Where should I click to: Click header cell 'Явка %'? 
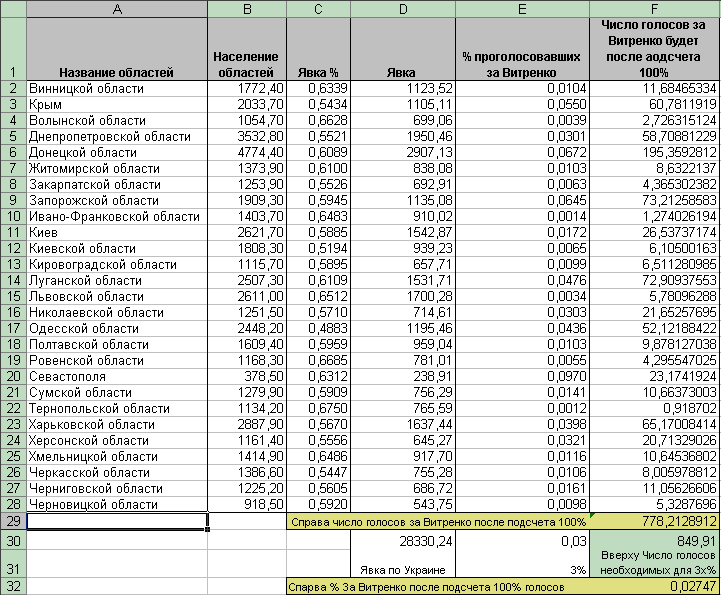click(x=318, y=49)
